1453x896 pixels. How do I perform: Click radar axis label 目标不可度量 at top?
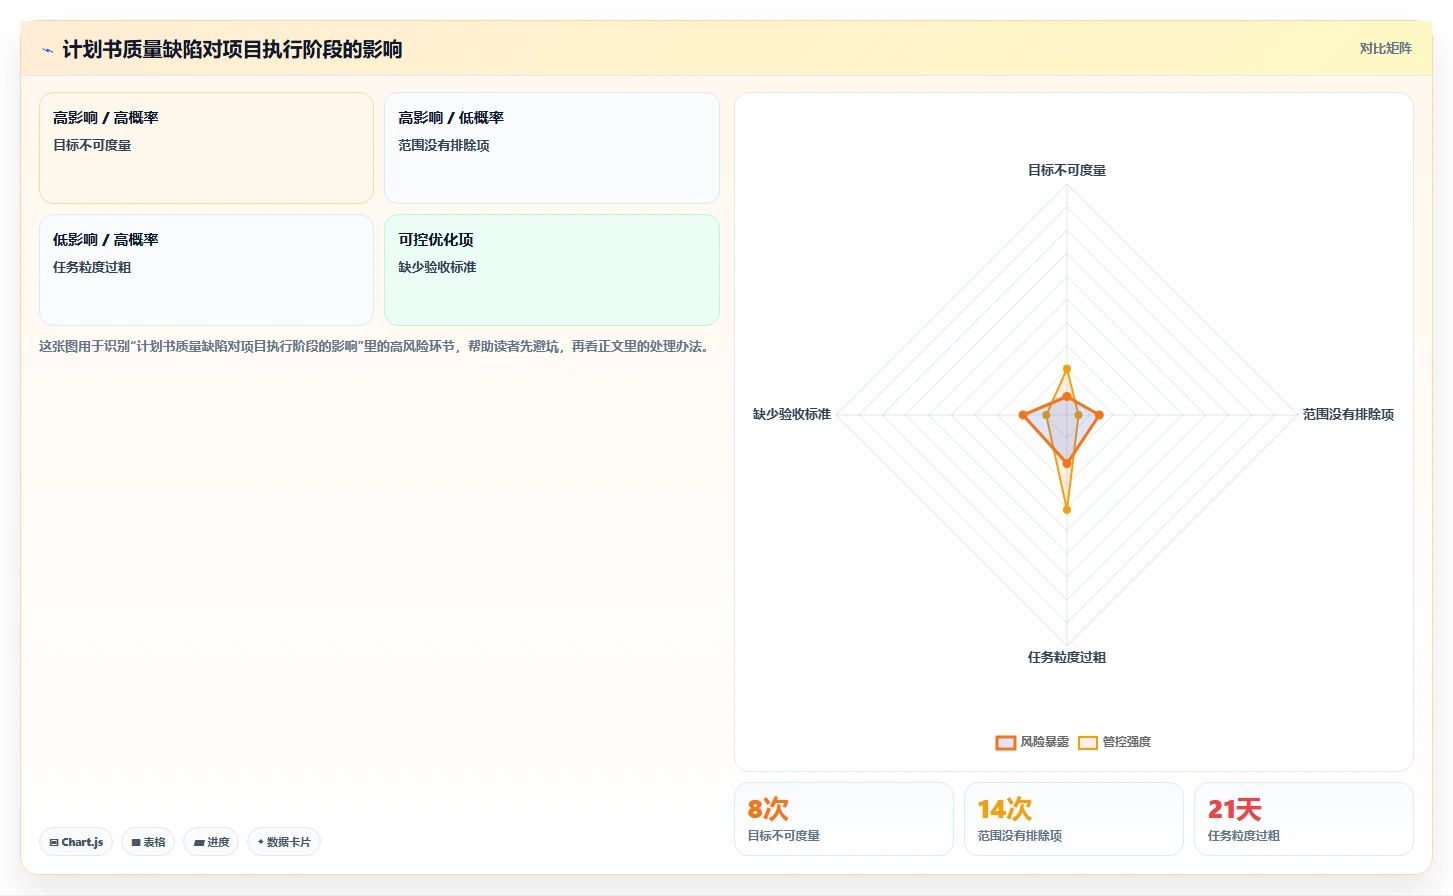1067,170
